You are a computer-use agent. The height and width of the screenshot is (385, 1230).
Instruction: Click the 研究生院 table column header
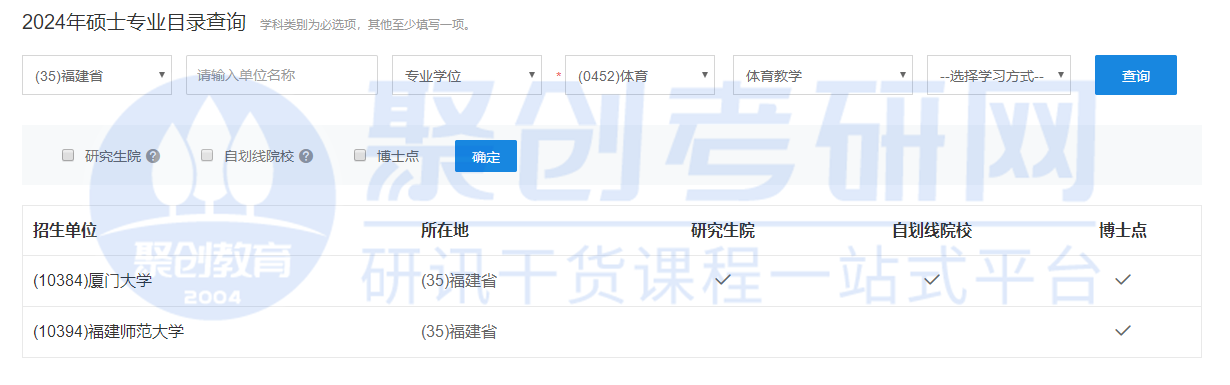[723, 230]
